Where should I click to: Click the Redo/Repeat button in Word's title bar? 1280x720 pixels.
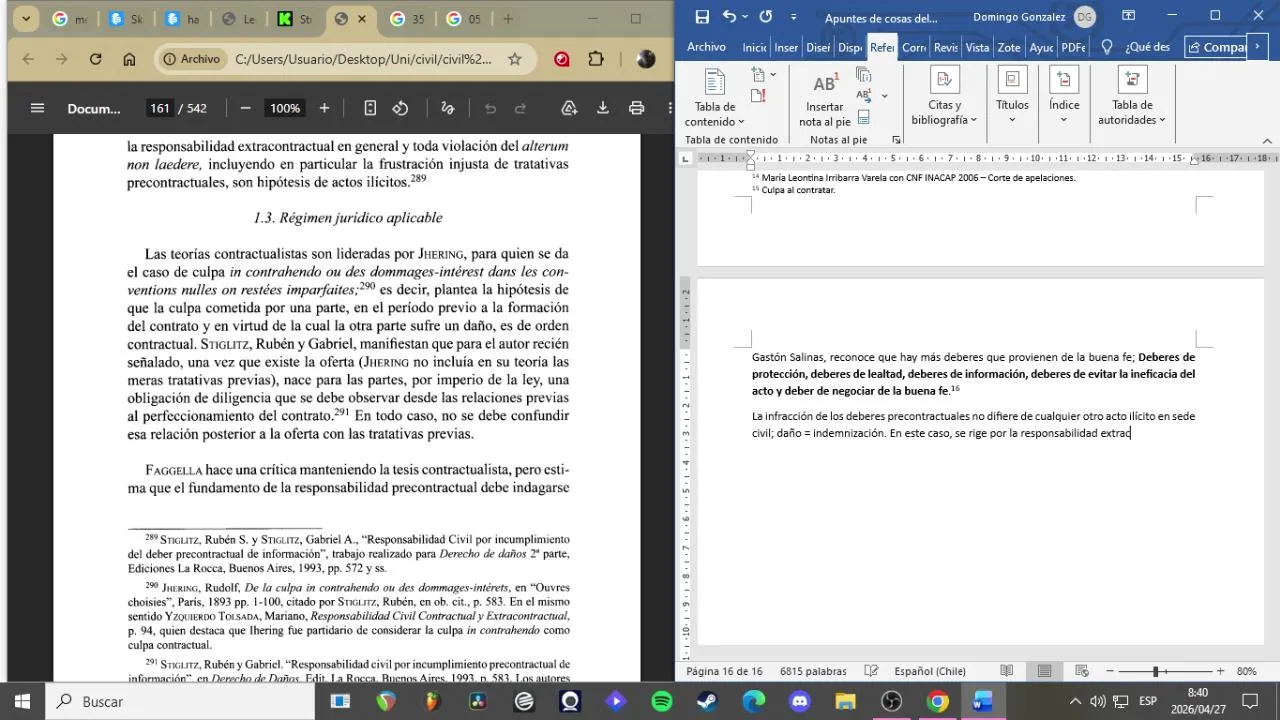click(x=766, y=17)
